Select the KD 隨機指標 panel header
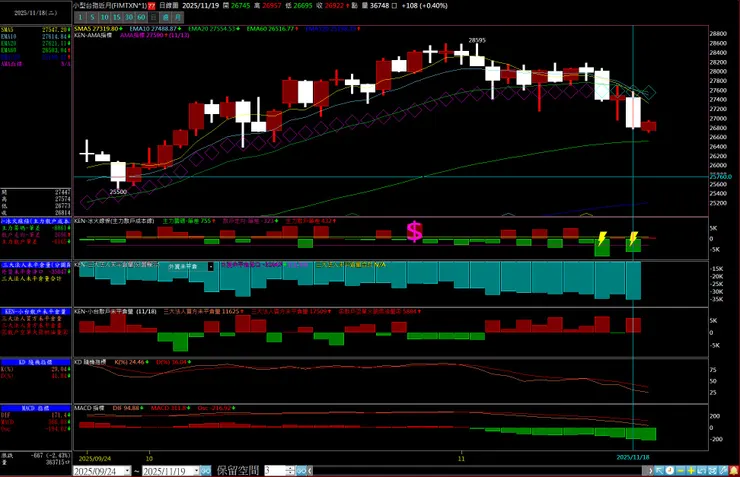The width and height of the screenshot is (740, 477). pos(36,362)
